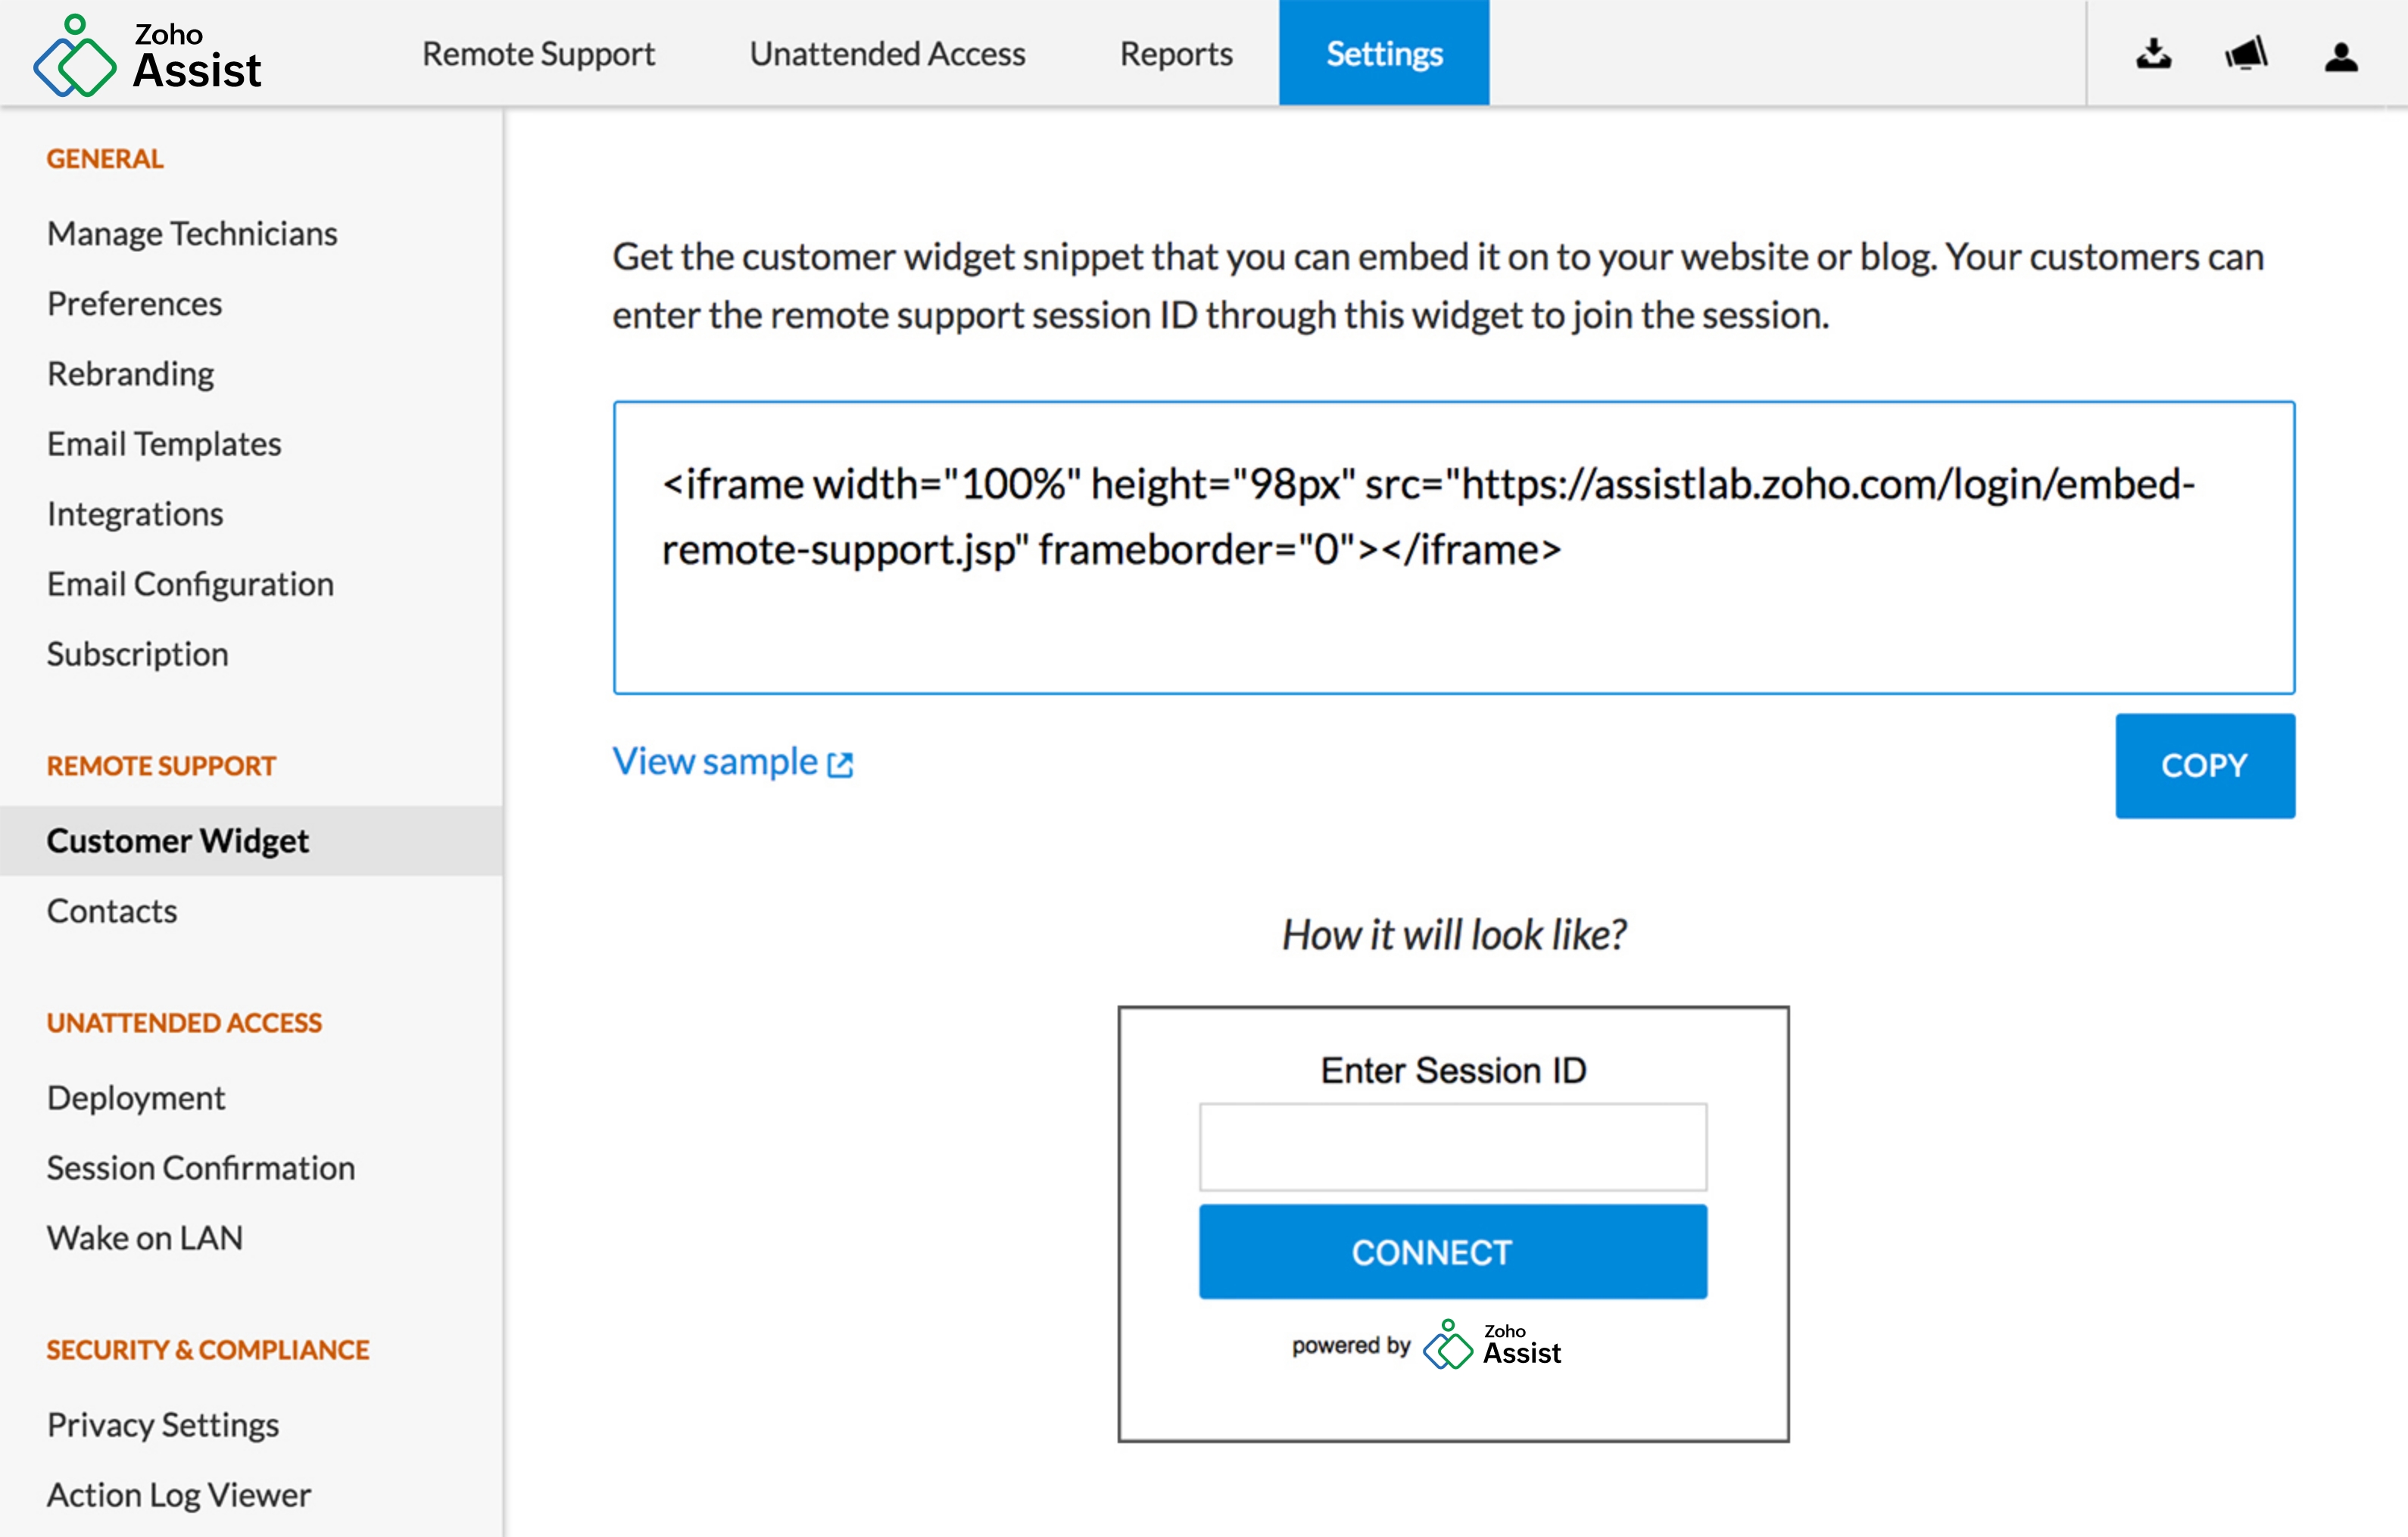Image resolution: width=2408 pixels, height=1537 pixels.
Task: Open Manage Technicians in sidebar
Action: coord(192,234)
